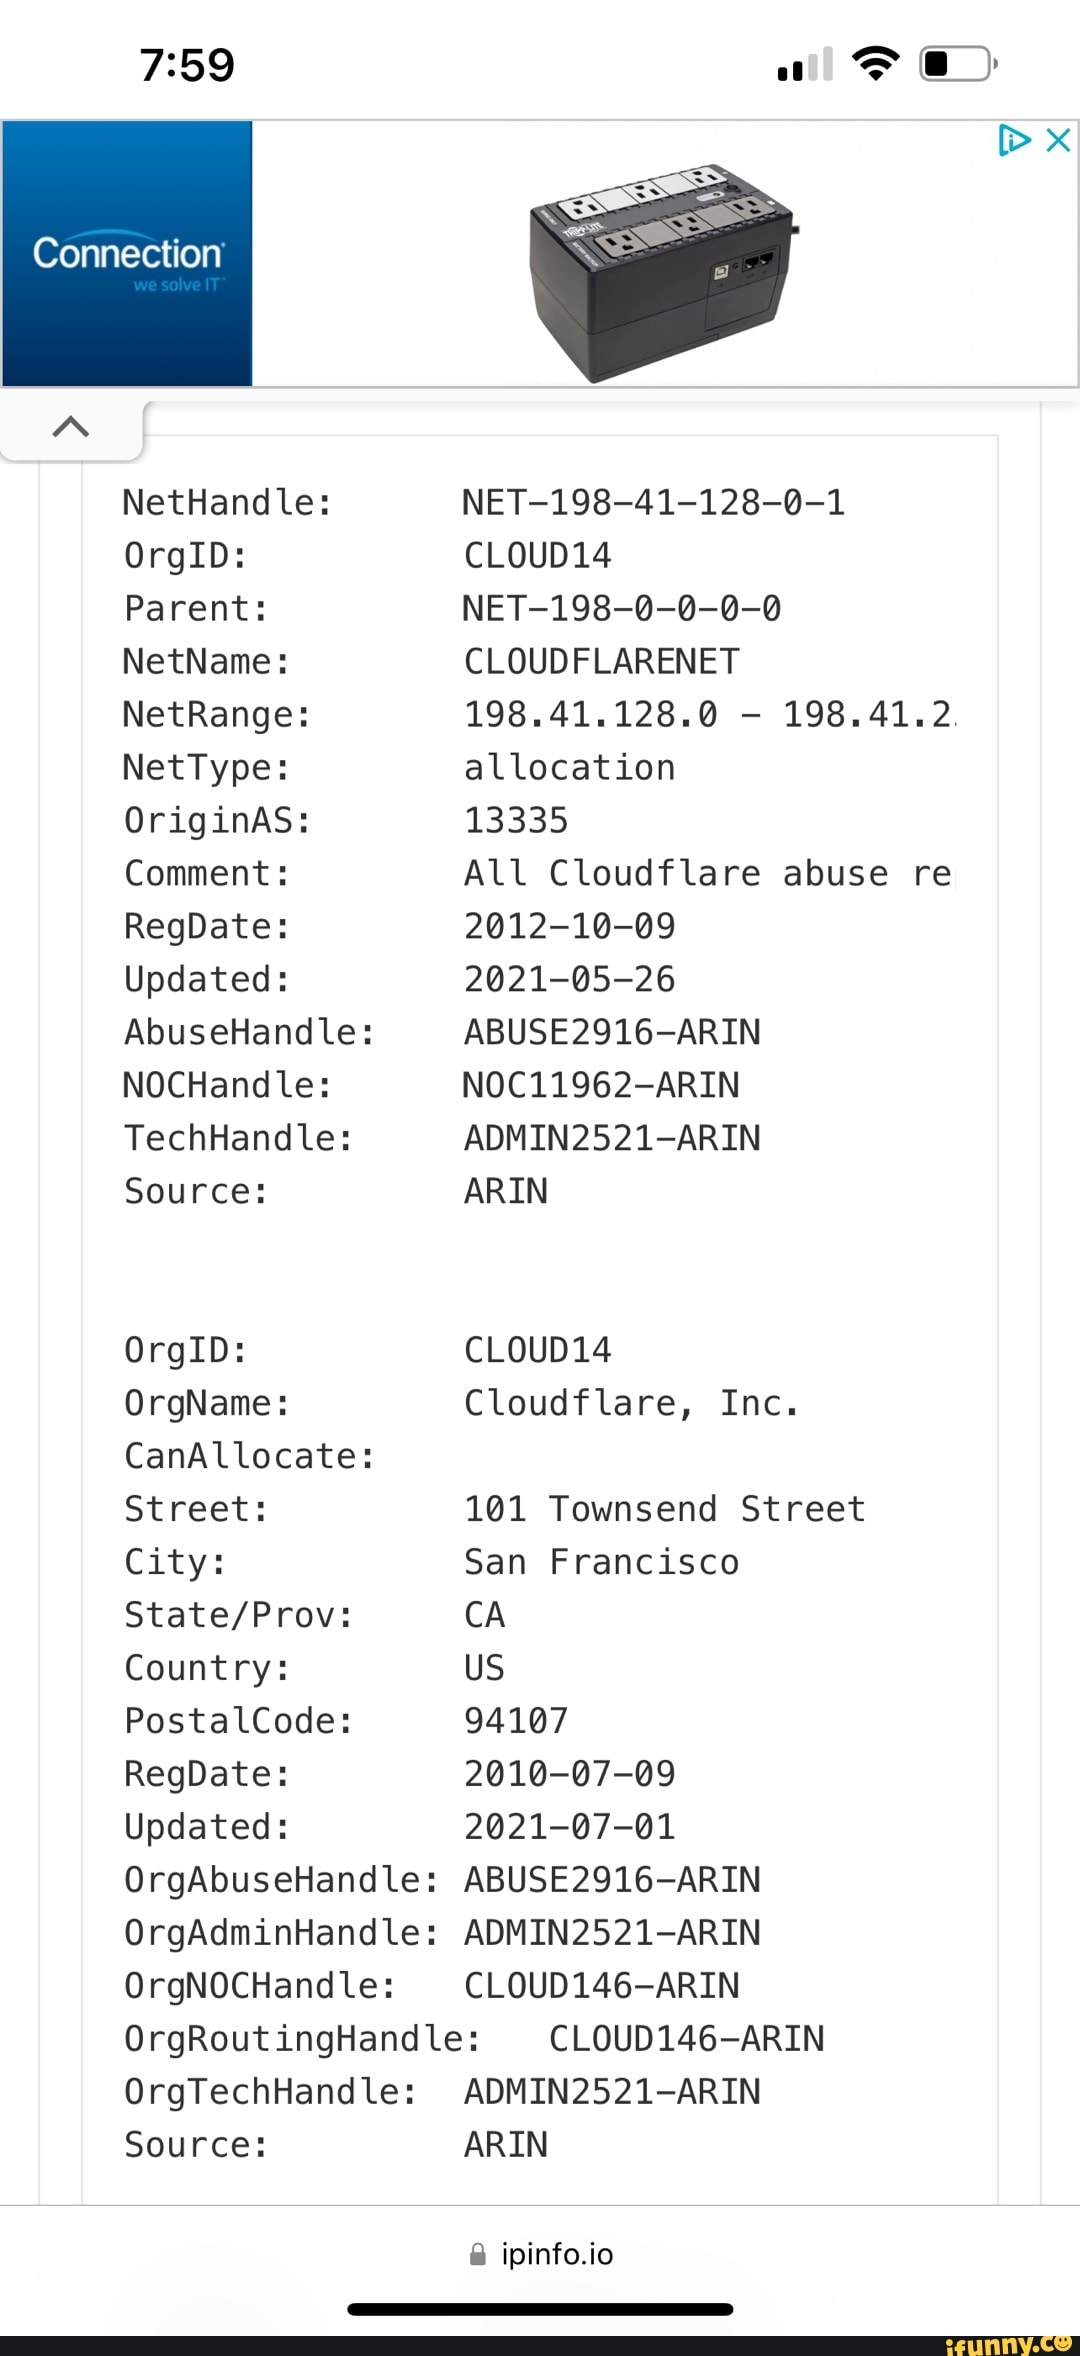The image size is (1080, 2356).
Task: Tap the NOCHandle value NOC11962-ARIN
Action: [x=601, y=1085]
